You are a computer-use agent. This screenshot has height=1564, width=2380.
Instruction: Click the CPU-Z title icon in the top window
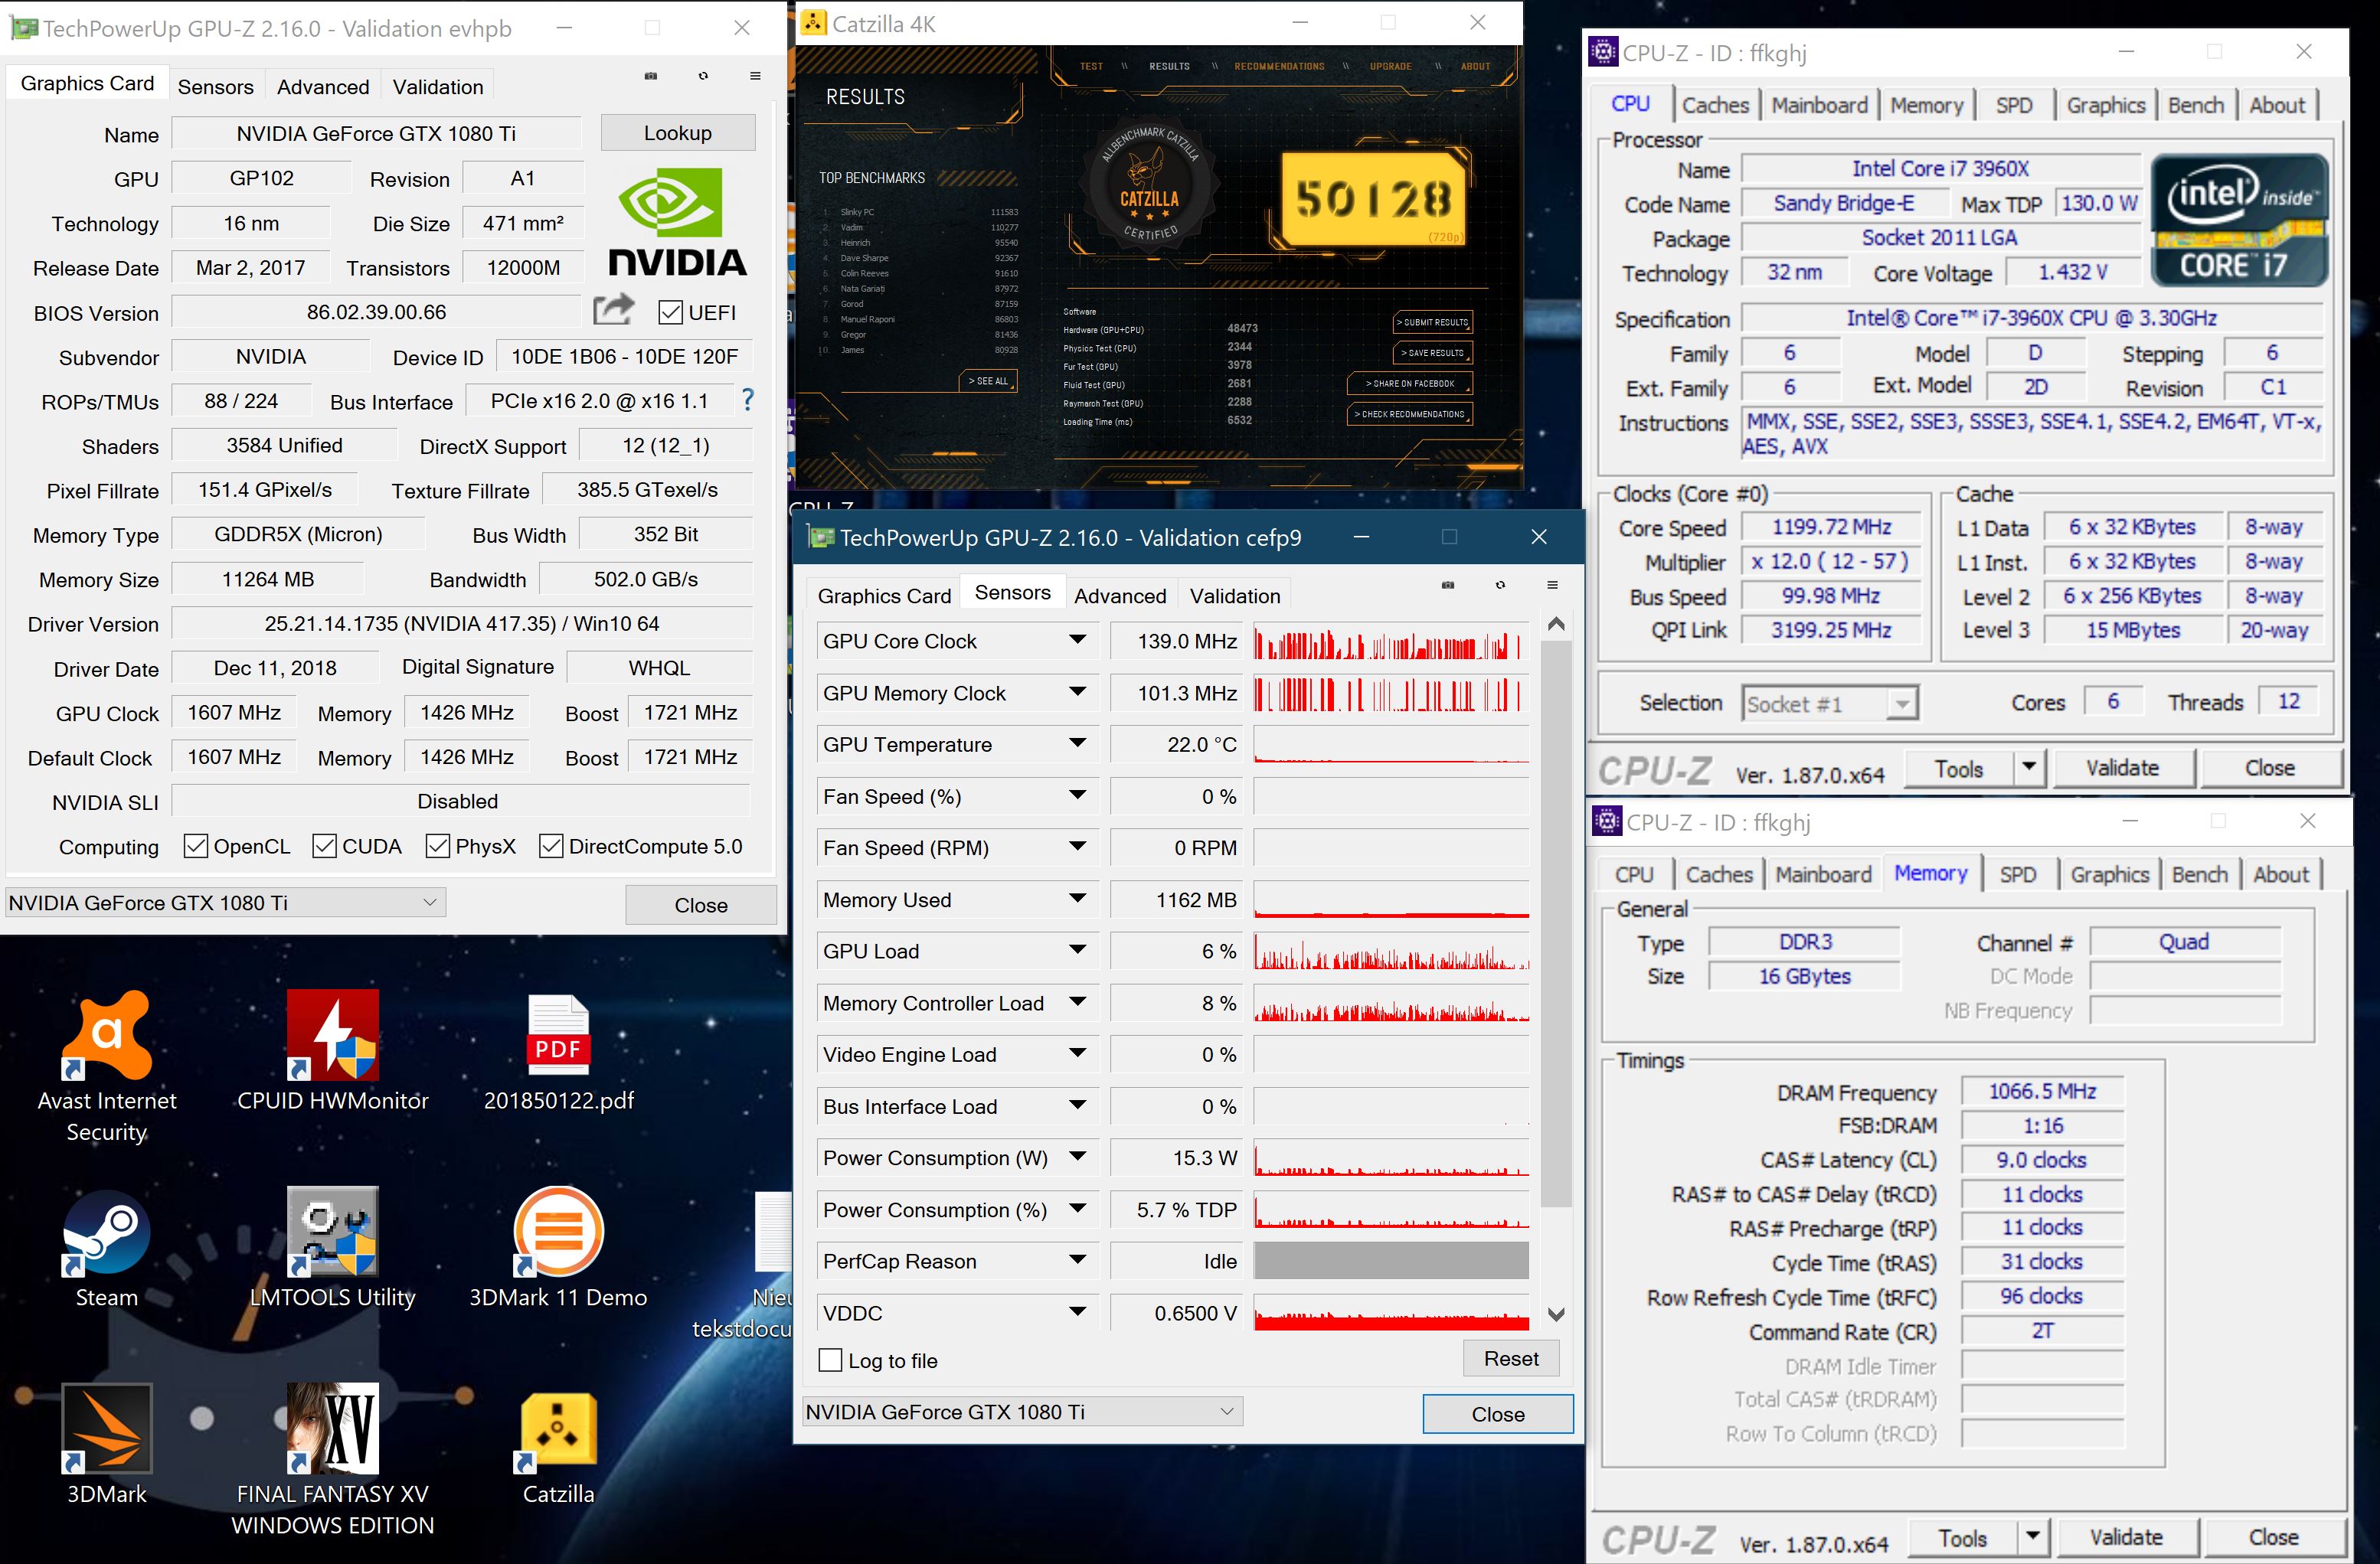pyautogui.click(x=1603, y=51)
